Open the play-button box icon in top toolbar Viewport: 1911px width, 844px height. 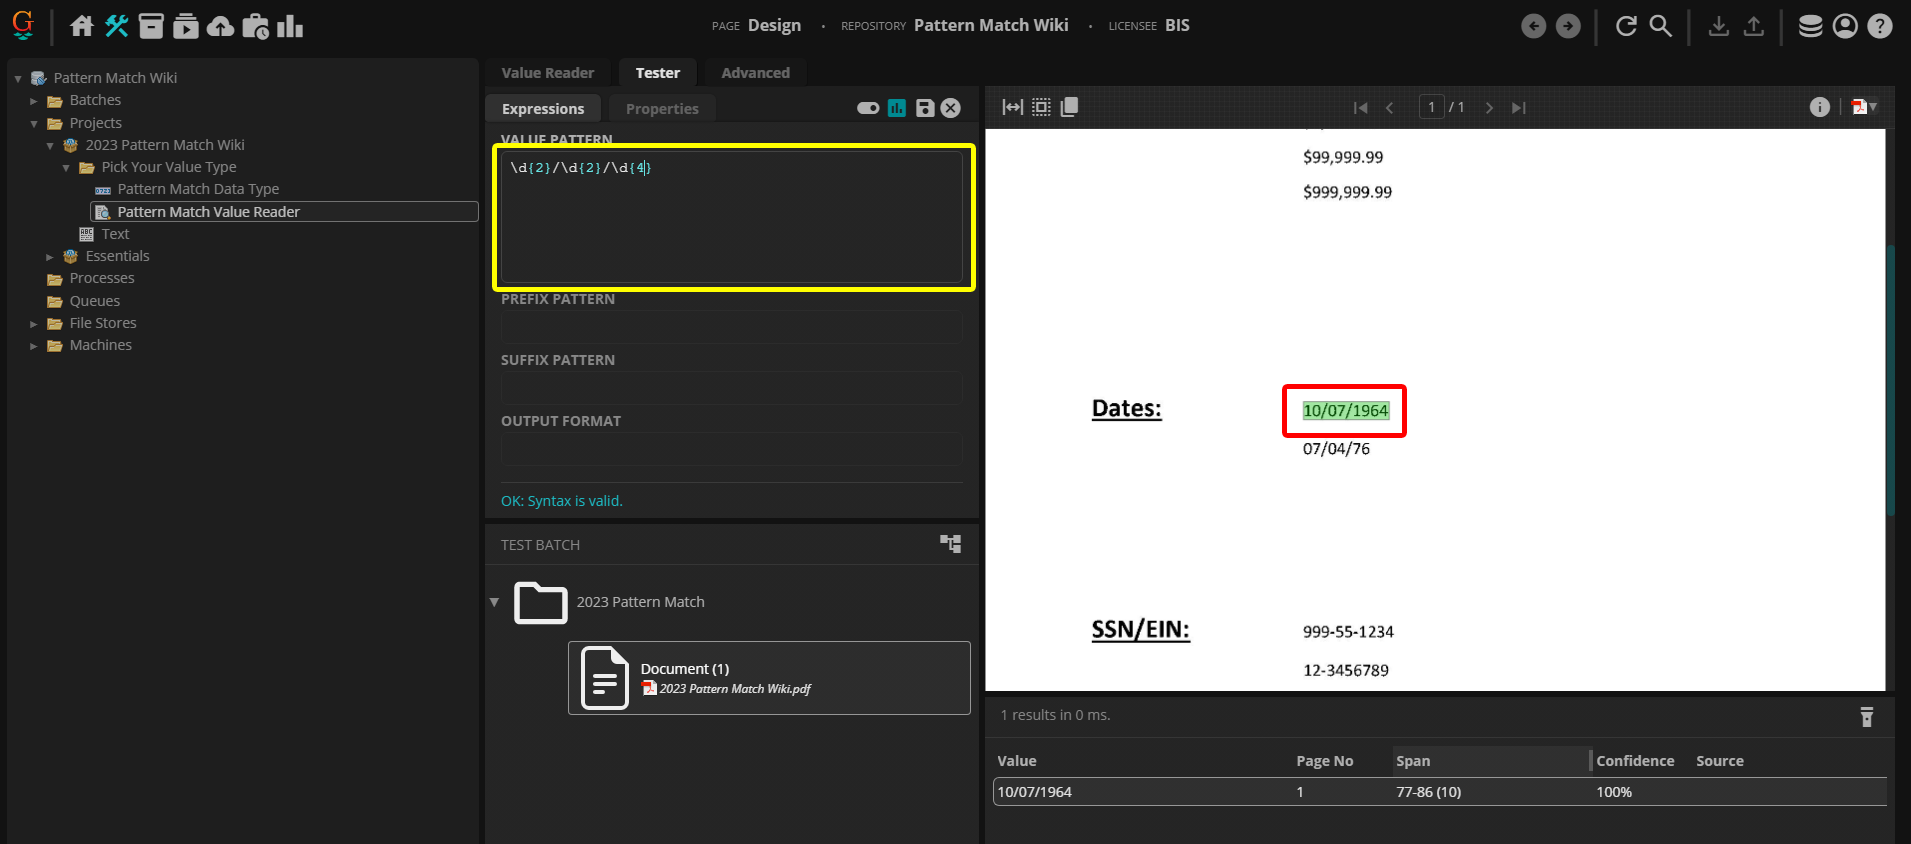pos(185,26)
